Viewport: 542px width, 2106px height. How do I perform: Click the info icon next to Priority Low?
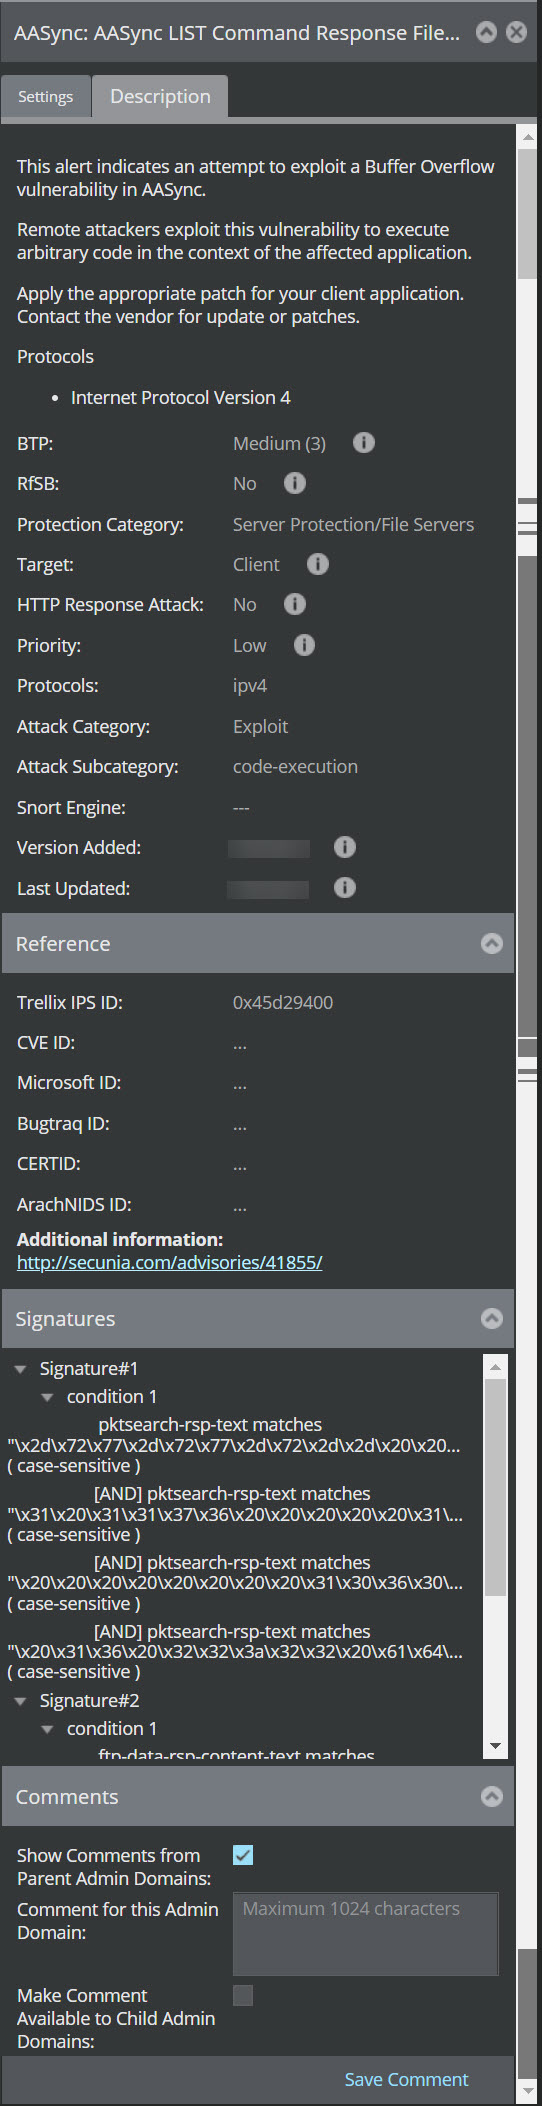(304, 645)
